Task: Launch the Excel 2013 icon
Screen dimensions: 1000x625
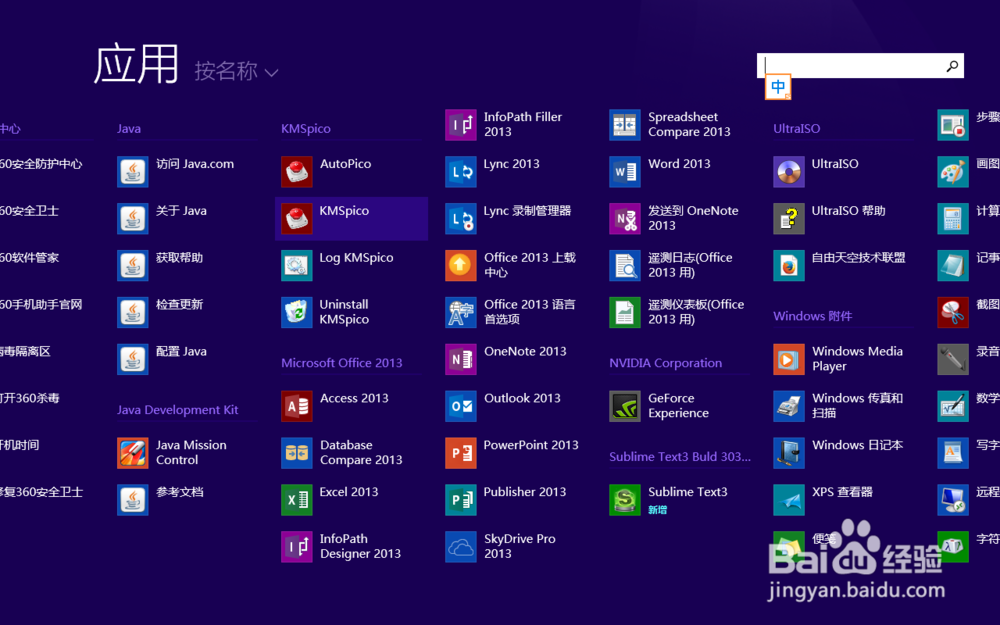Action: [x=297, y=500]
